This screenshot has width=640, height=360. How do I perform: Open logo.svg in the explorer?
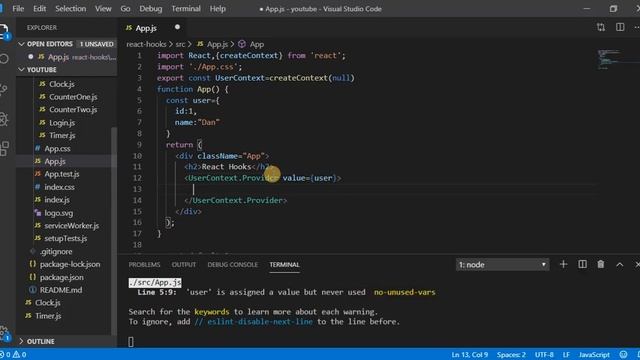[x=58, y=213]
